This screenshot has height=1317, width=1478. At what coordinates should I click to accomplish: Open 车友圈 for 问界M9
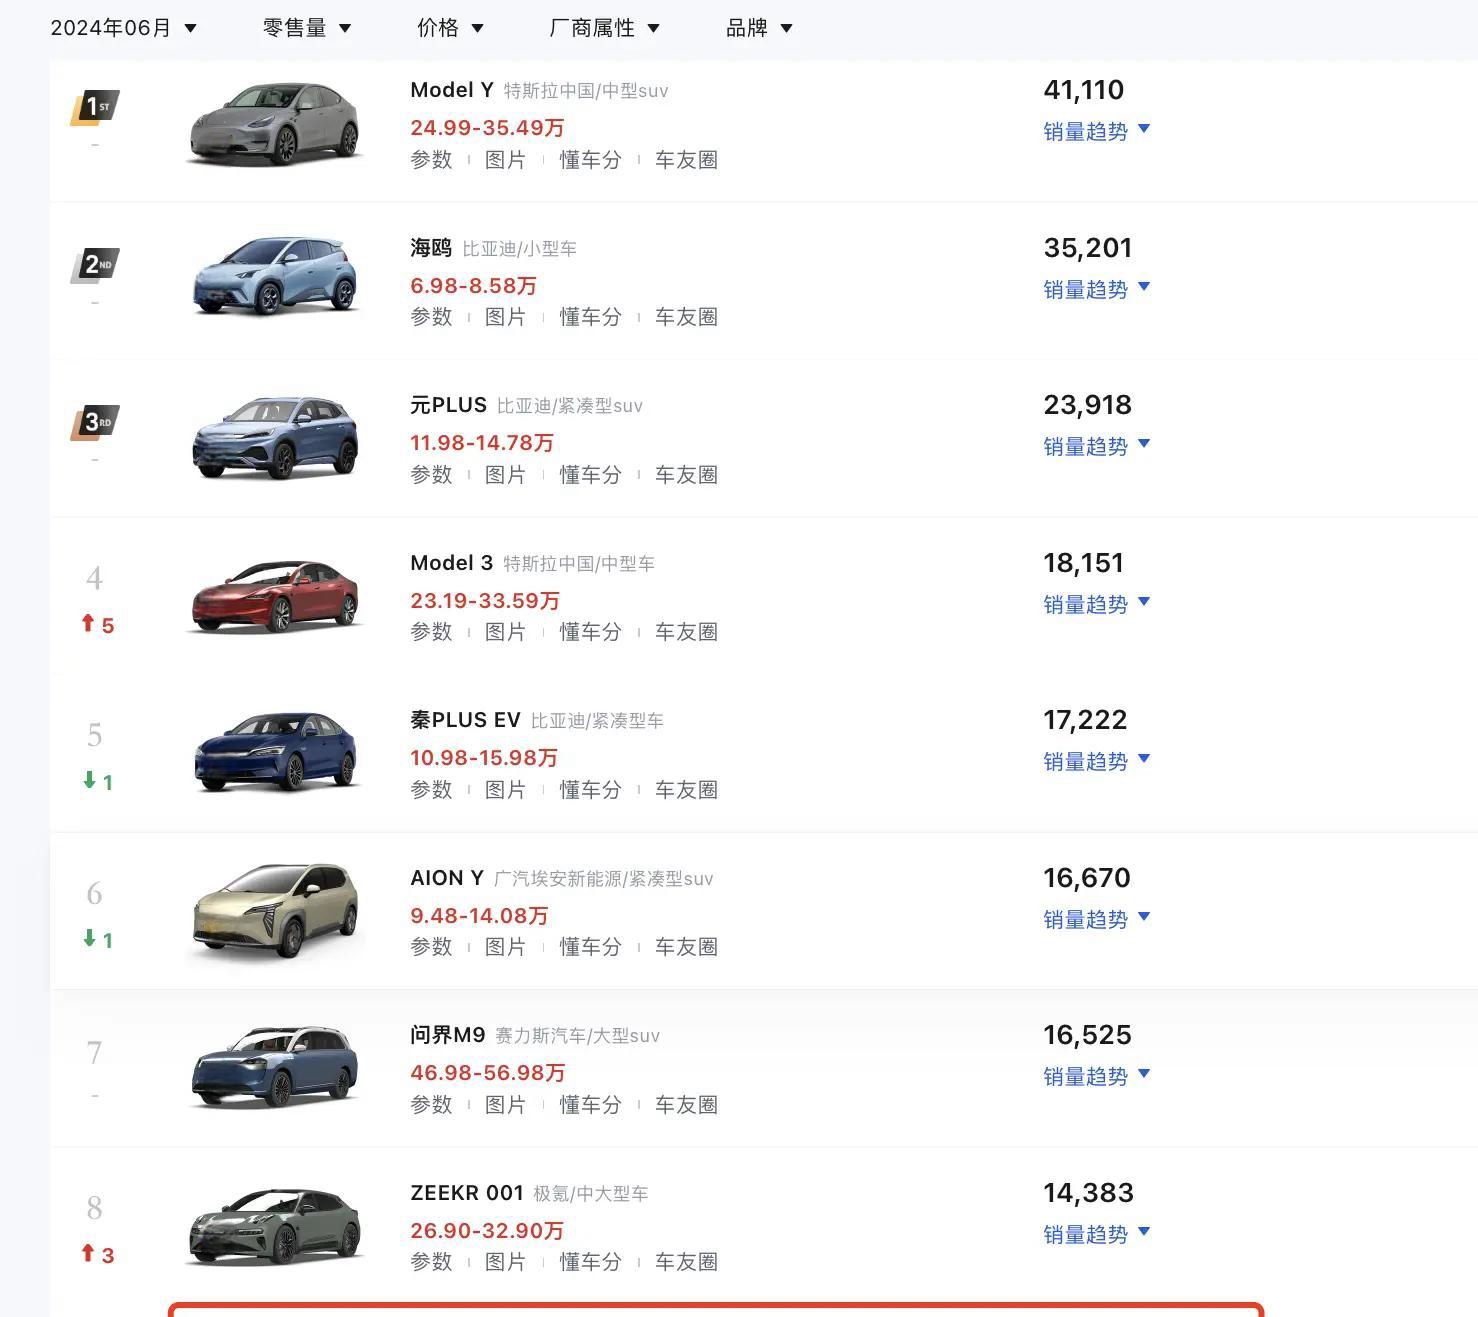pos(686,1105)
